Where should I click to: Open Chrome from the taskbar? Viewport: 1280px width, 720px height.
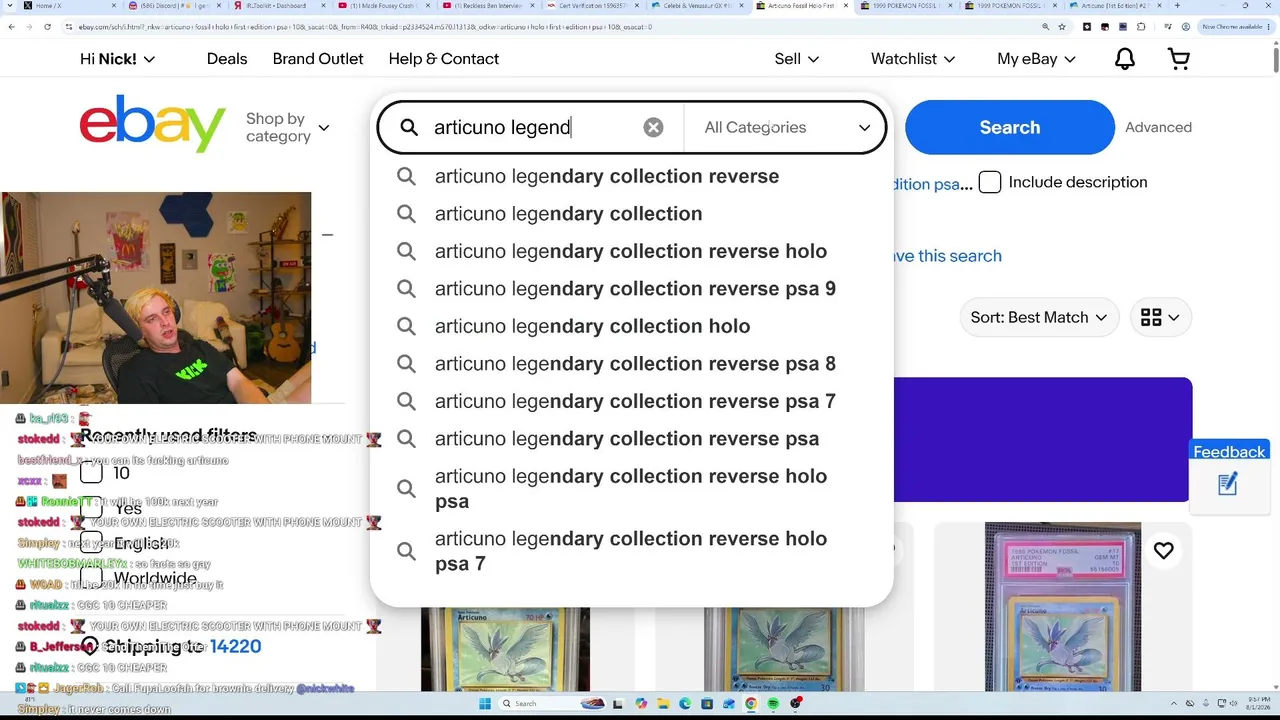point(751,704)
